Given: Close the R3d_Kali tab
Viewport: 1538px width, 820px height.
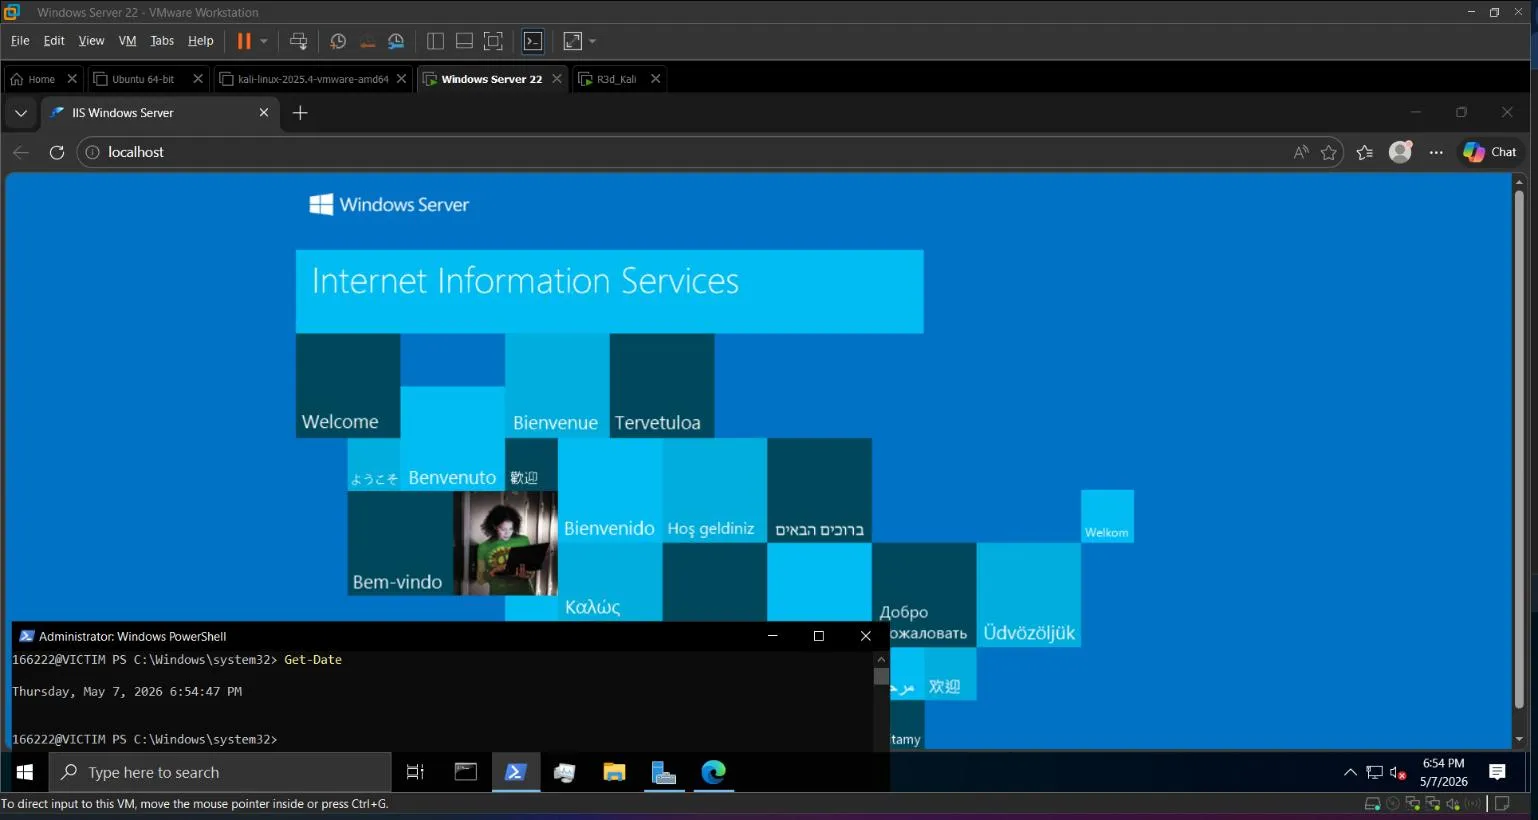Looking at the screenshot, I should 656,79.
